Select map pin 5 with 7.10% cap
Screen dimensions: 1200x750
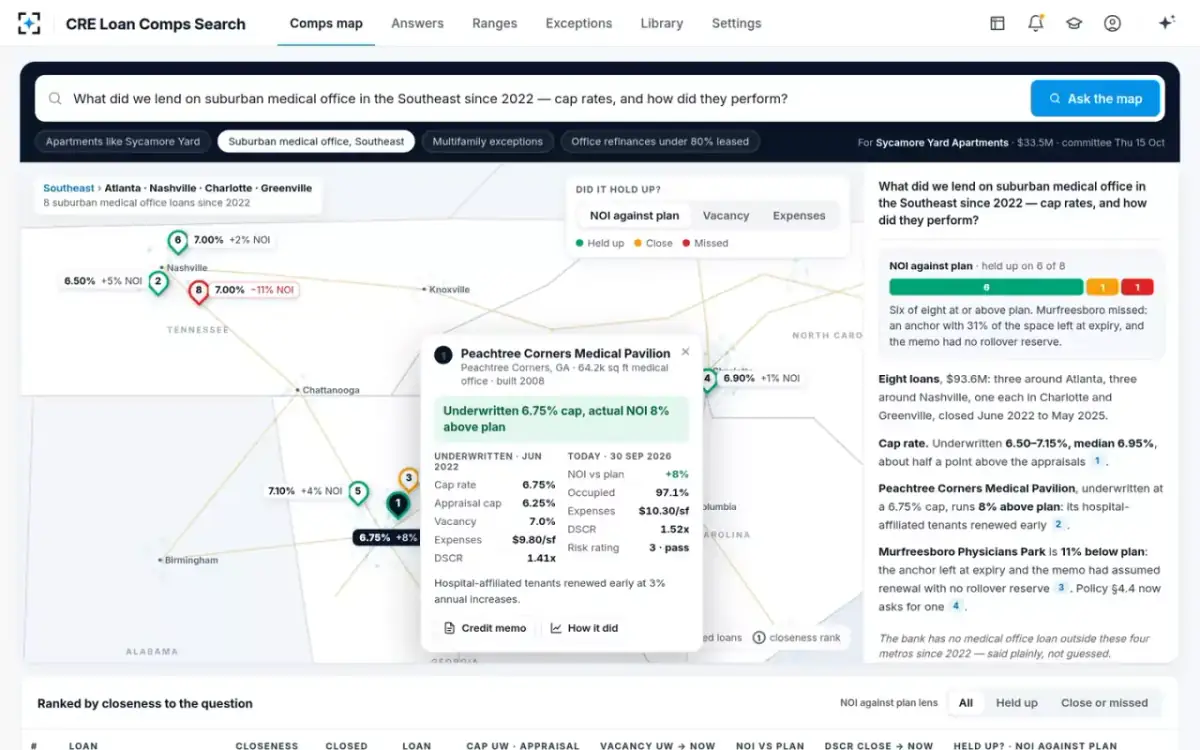358,493
